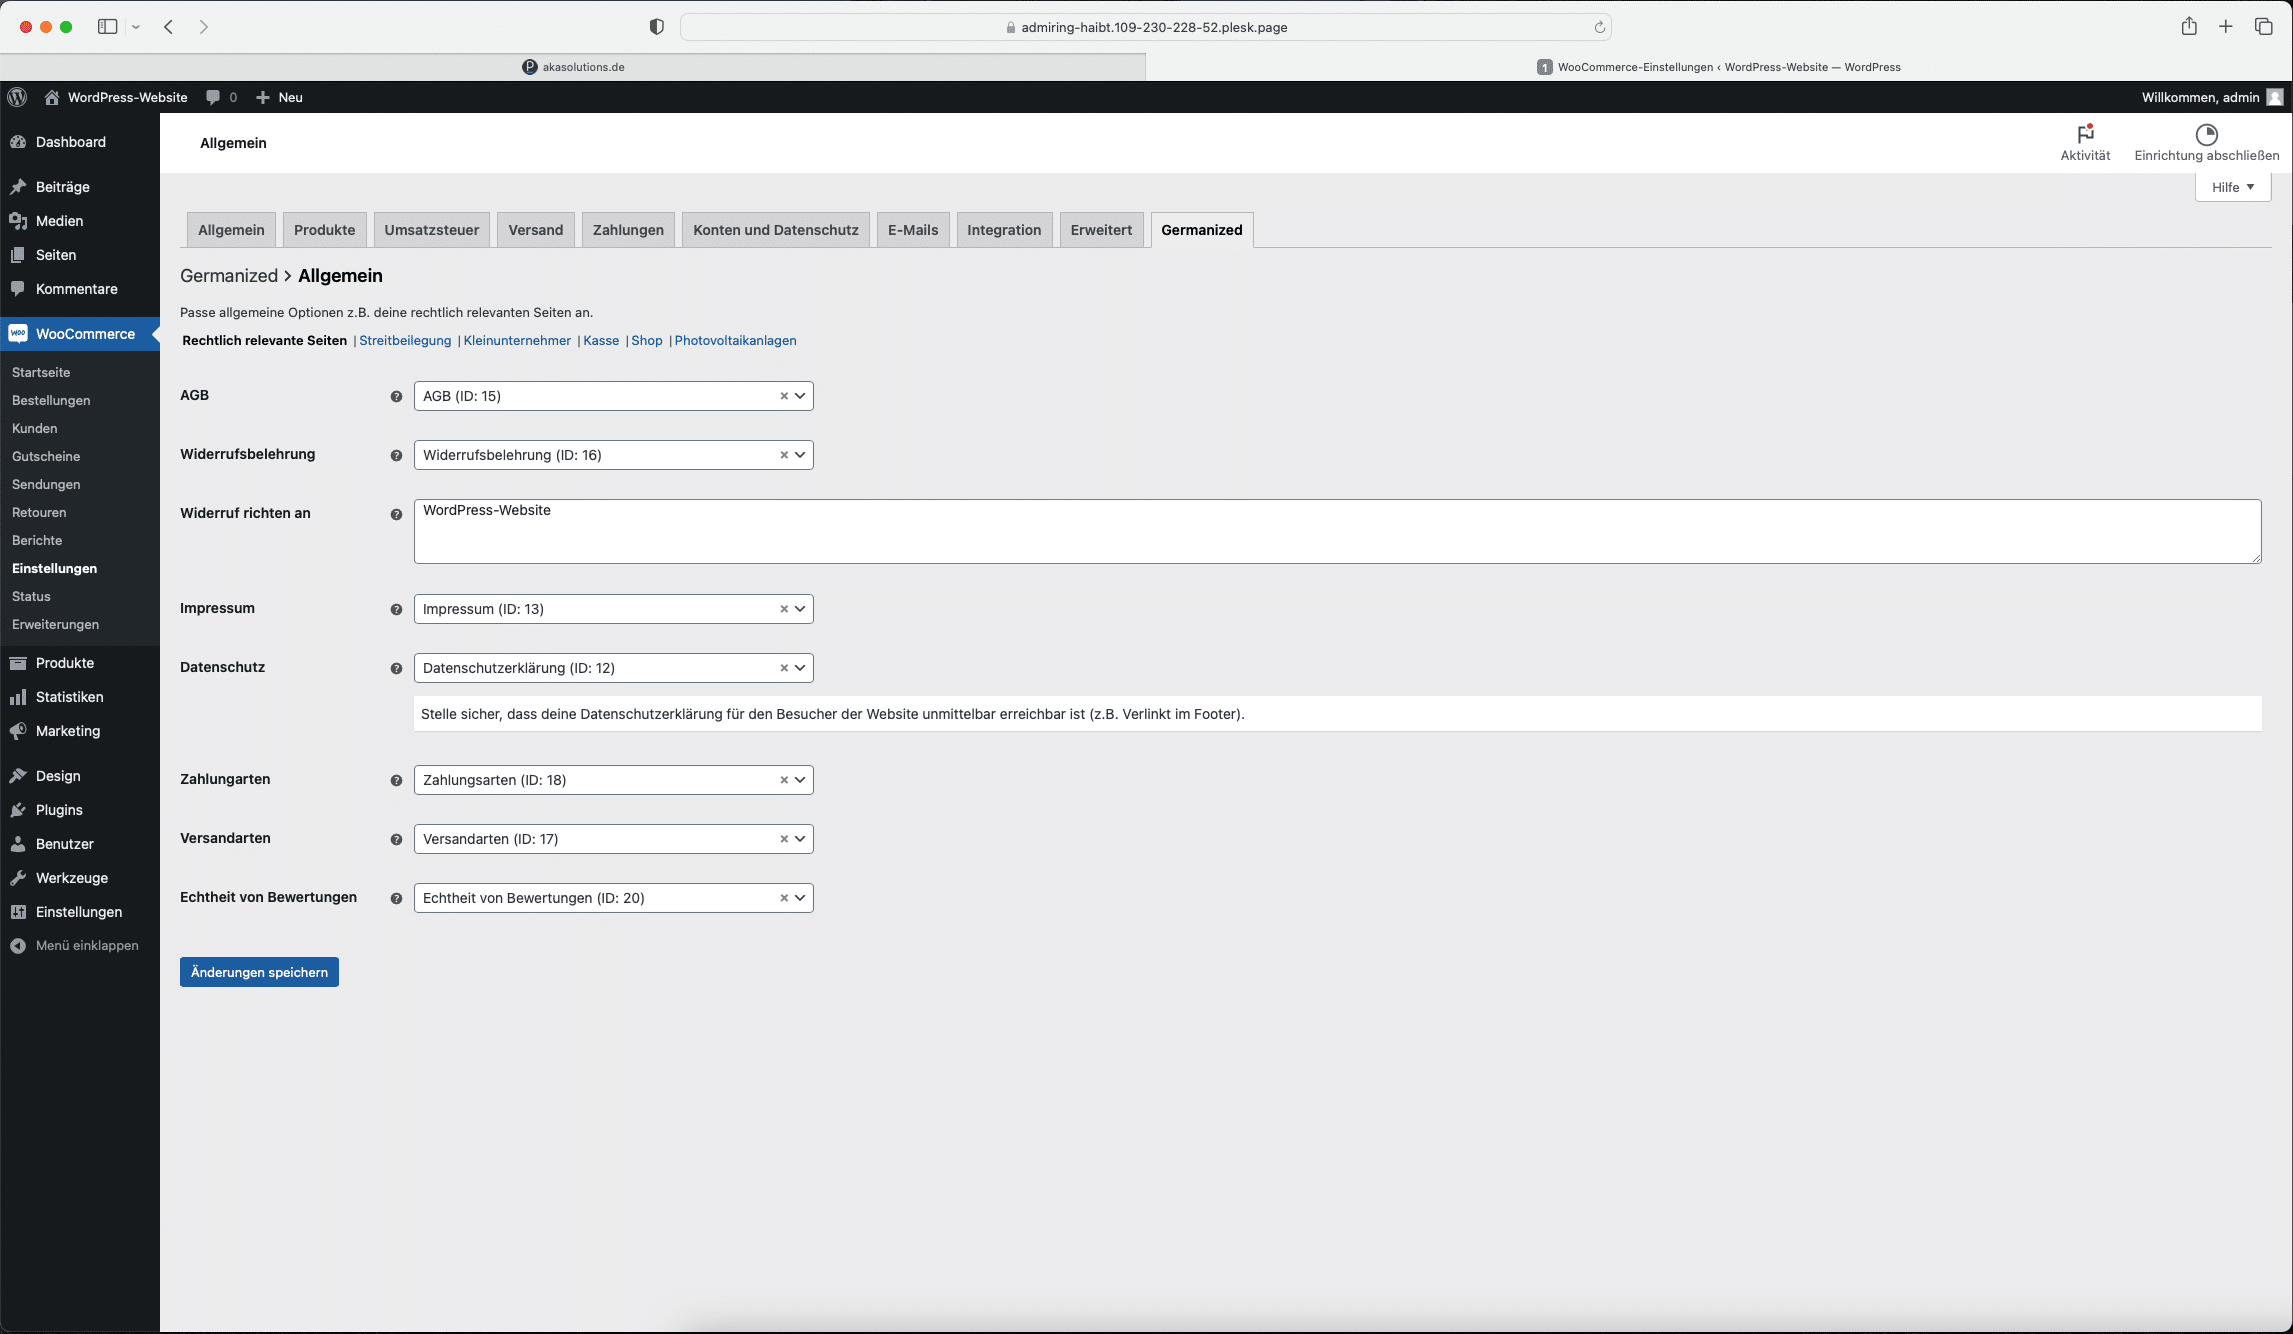Switch to the Integration settings tab

point(1004,230)
